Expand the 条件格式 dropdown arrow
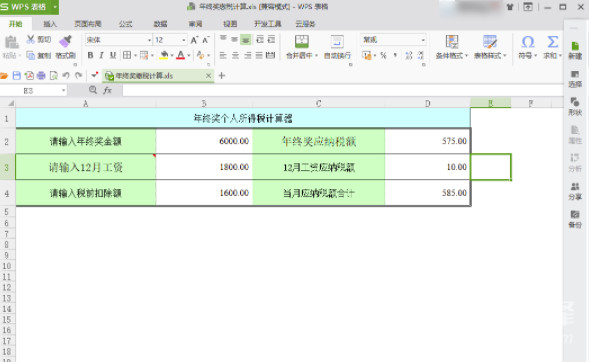The width and height of the screenshot is (589, 362). 466,56
